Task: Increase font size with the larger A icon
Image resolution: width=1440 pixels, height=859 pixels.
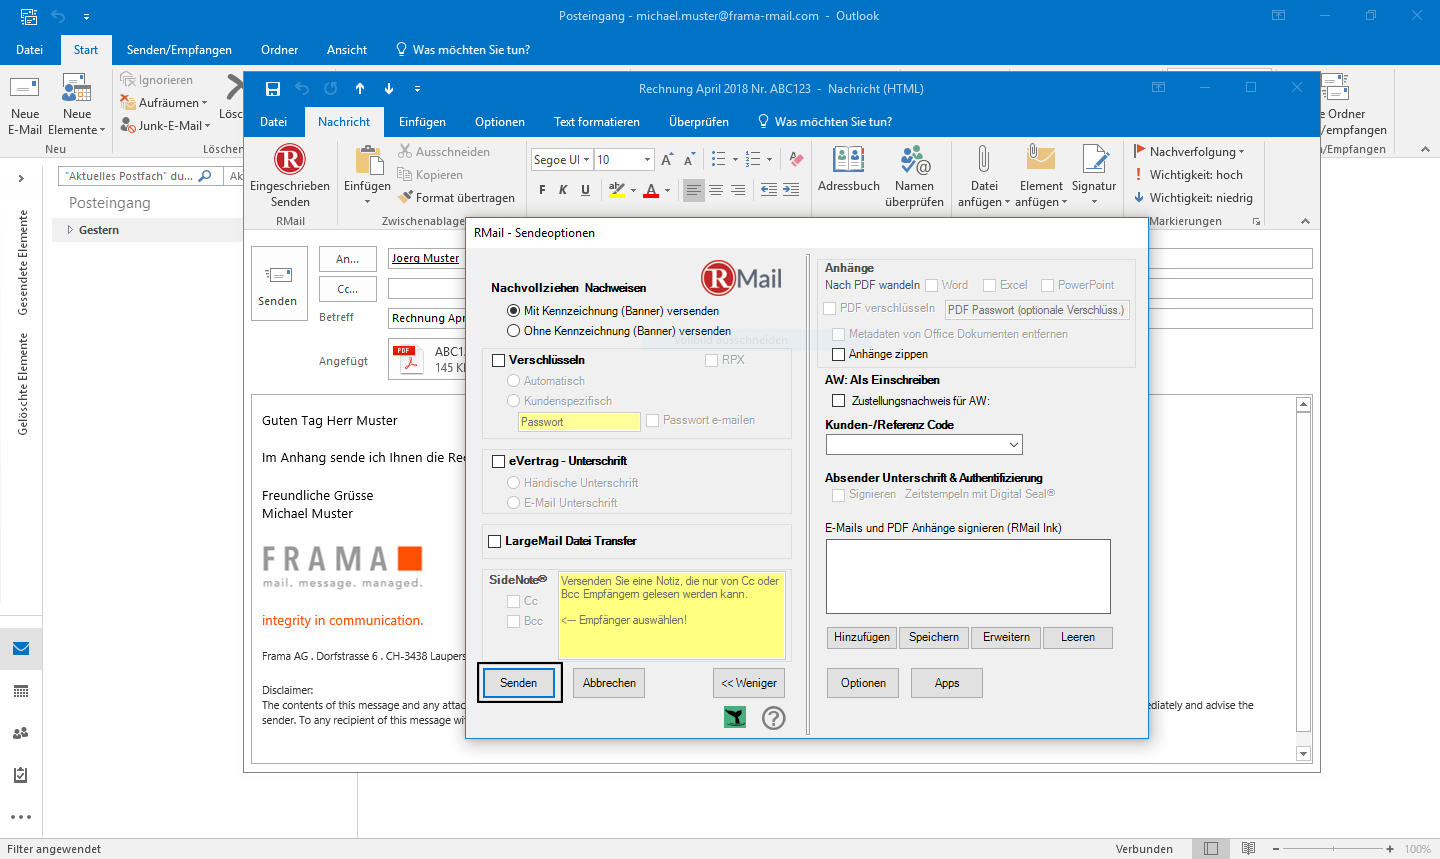Action: (x=667, y=159)
